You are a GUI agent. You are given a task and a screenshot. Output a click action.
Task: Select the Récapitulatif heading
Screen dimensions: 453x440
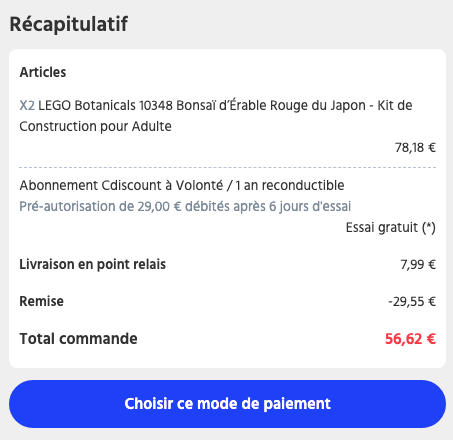coord(68,24)
